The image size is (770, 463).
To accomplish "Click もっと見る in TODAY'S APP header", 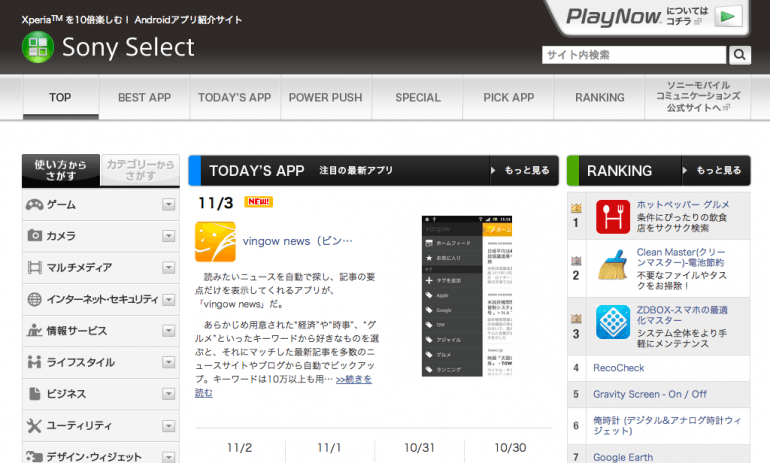I will tap(524, 170).
